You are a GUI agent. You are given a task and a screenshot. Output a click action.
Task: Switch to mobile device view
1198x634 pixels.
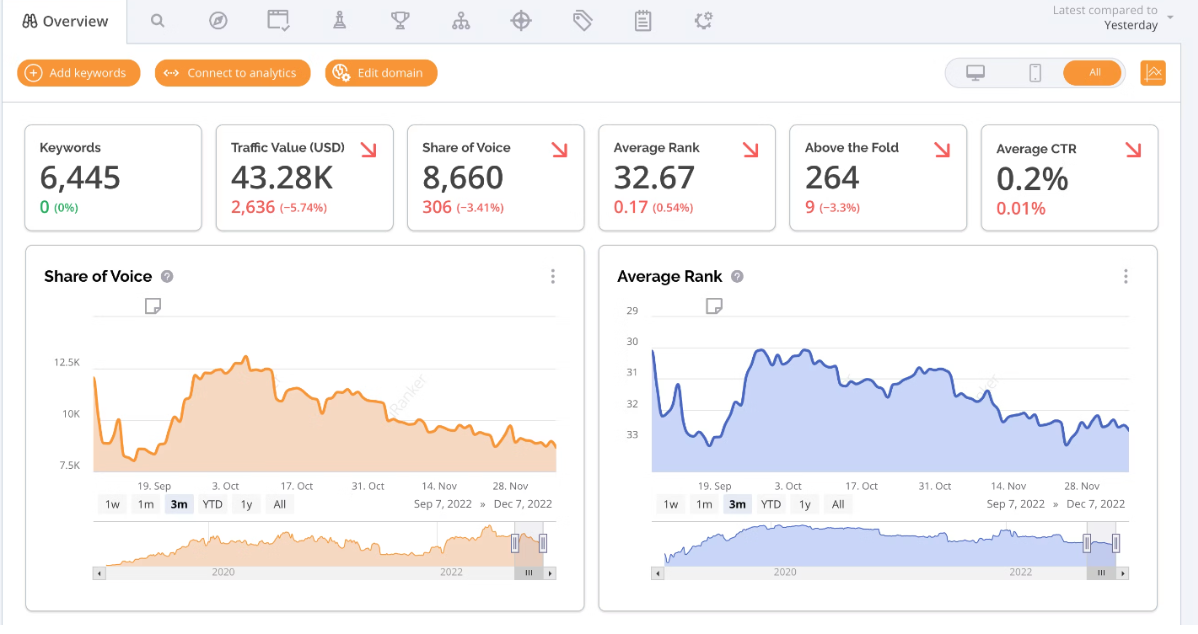tap(1034, 73)
